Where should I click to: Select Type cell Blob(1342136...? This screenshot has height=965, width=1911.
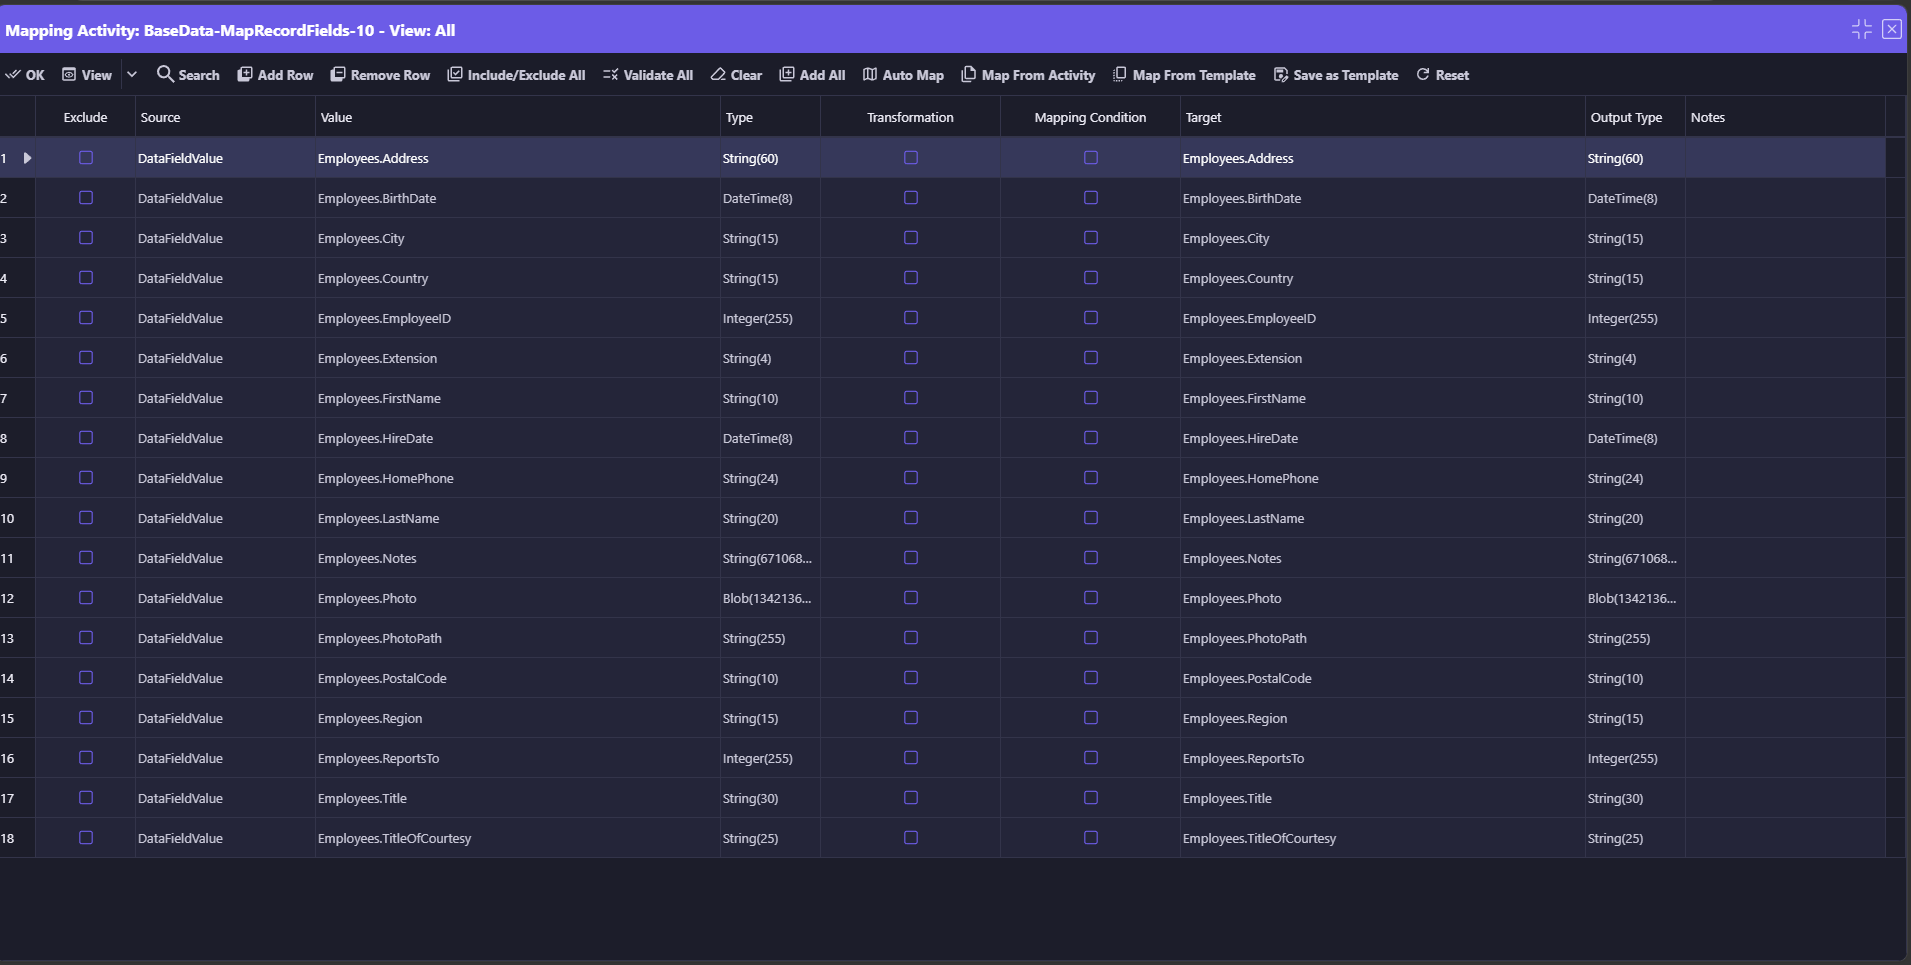coord(770,598)
